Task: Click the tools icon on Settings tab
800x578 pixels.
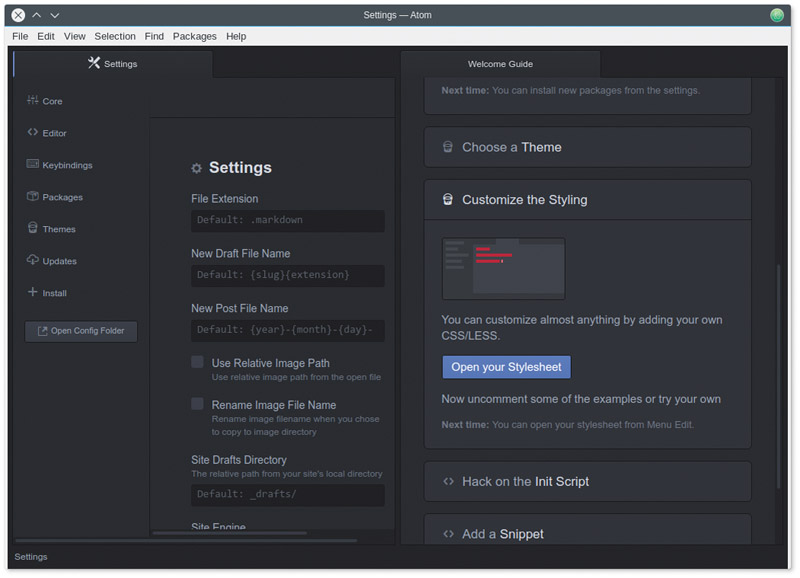Action: tap(94, 63)
